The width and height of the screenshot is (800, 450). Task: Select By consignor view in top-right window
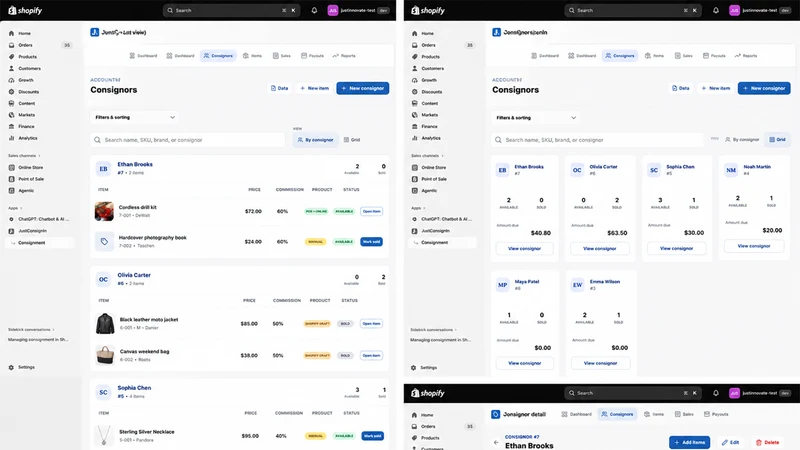[x=742, y=140]
